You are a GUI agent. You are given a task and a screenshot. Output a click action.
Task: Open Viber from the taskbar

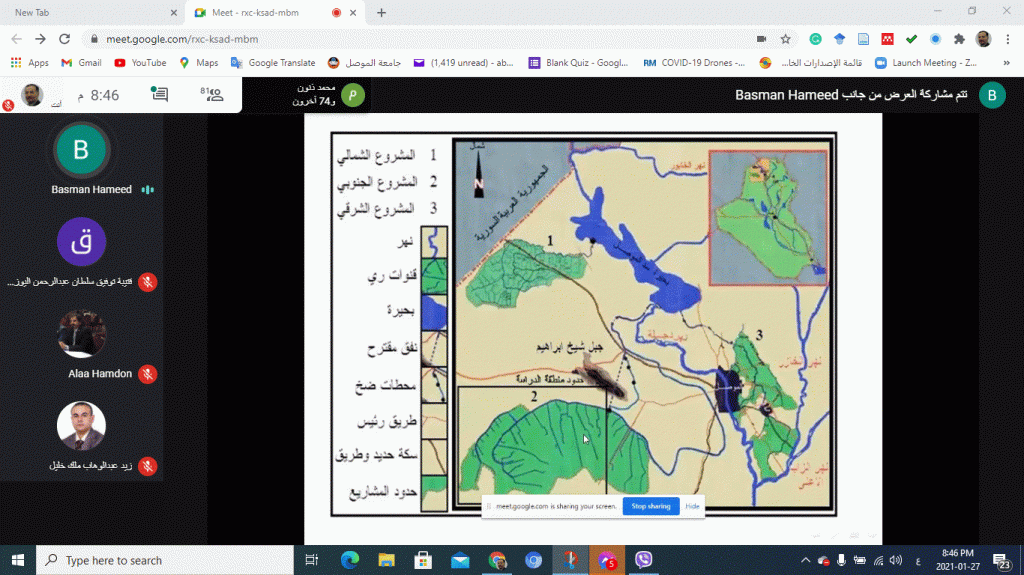tap(643, 560)
